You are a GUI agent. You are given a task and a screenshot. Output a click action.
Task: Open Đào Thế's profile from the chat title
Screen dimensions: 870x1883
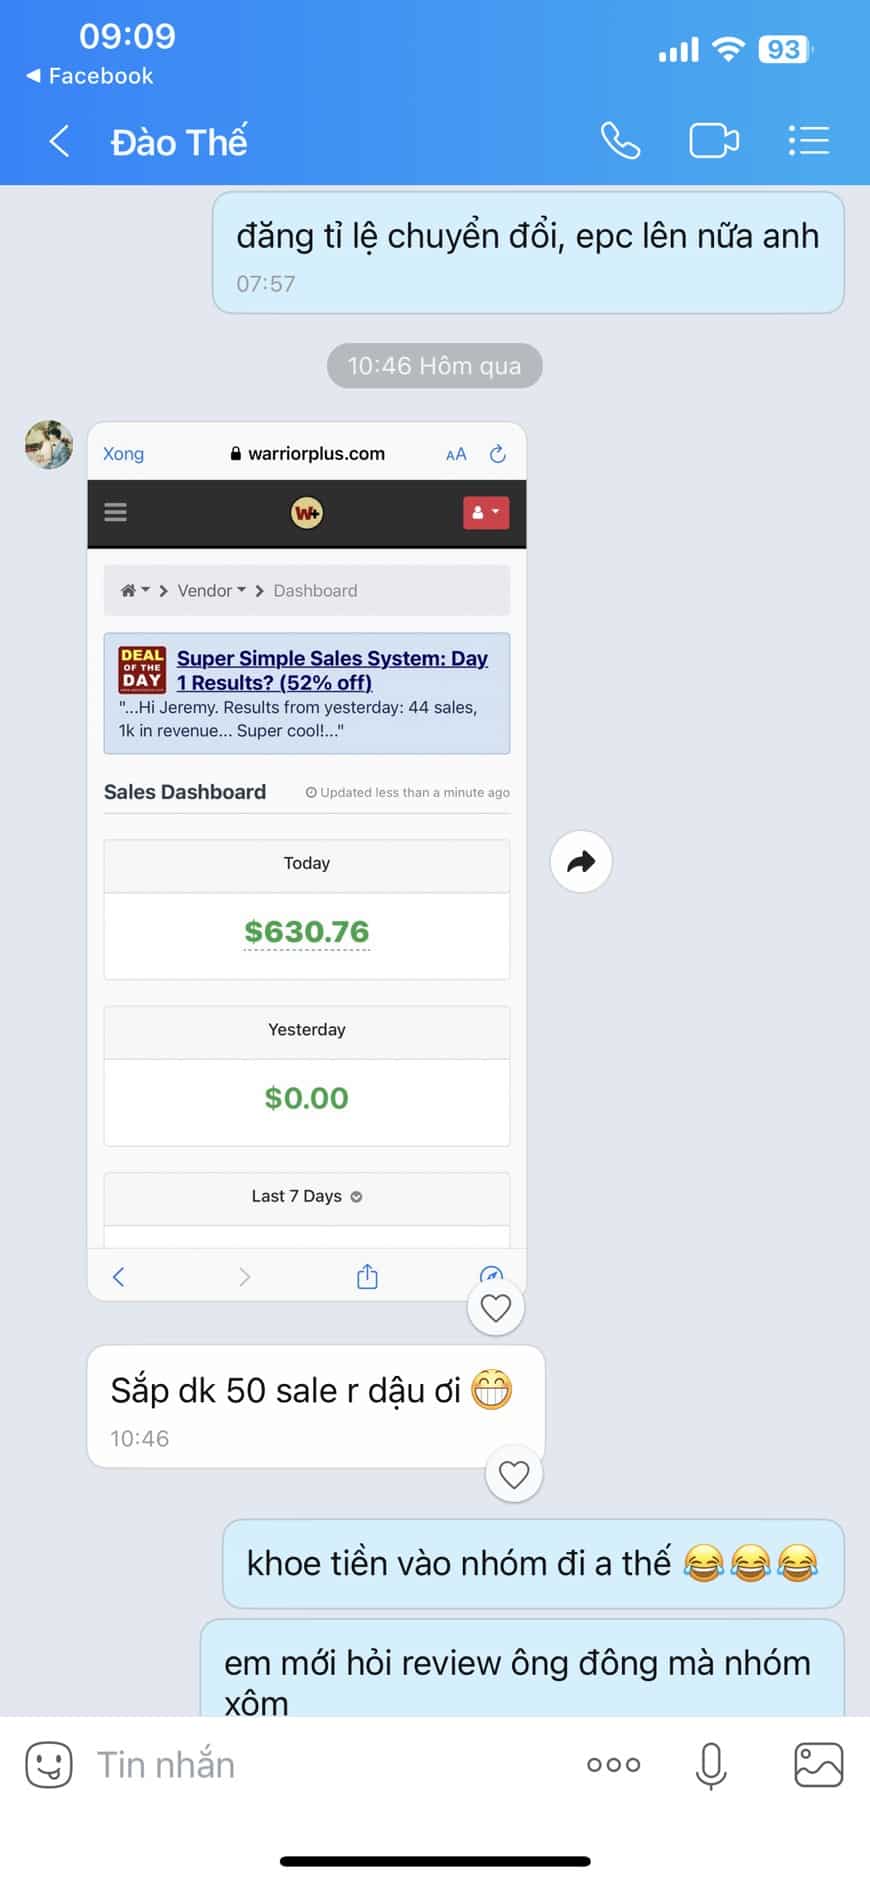click(x=179, y=142)
